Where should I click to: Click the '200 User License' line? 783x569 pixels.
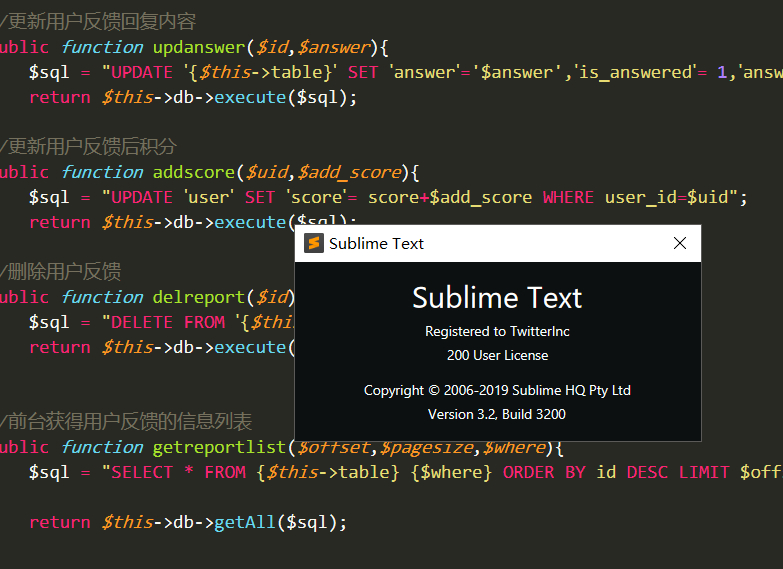(497, 355)
